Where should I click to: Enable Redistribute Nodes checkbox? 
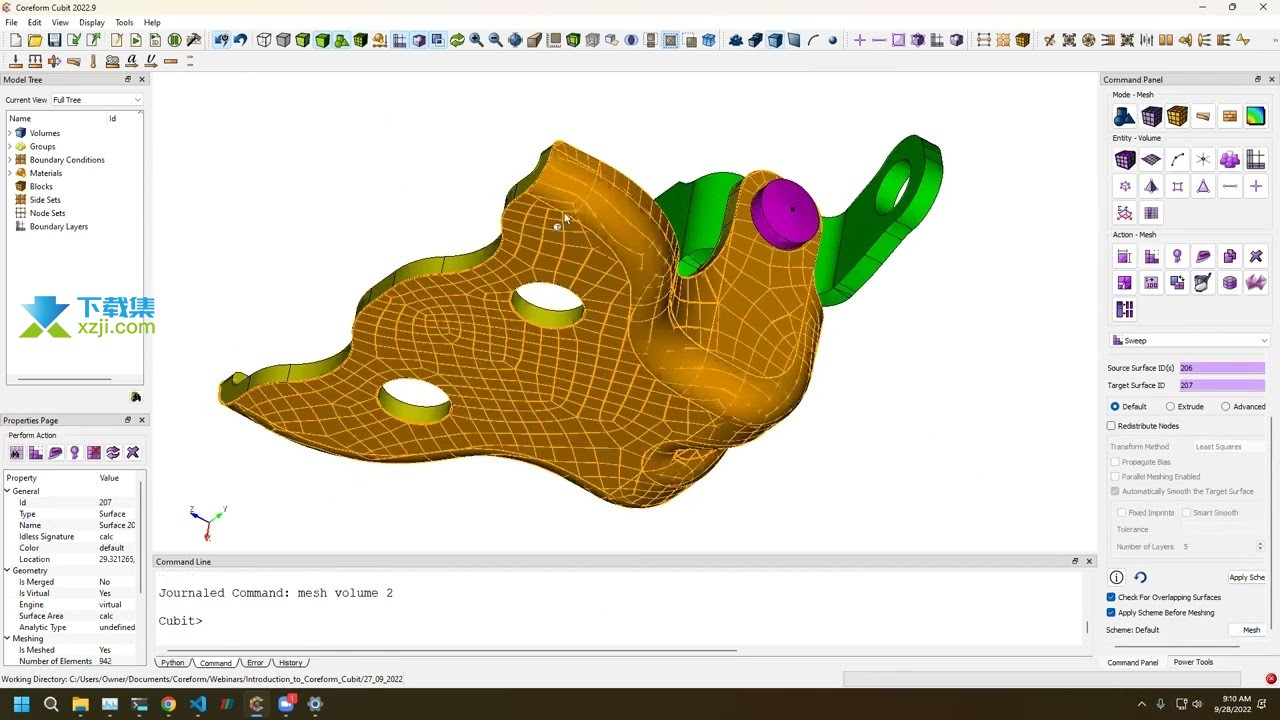point(1111,426)
